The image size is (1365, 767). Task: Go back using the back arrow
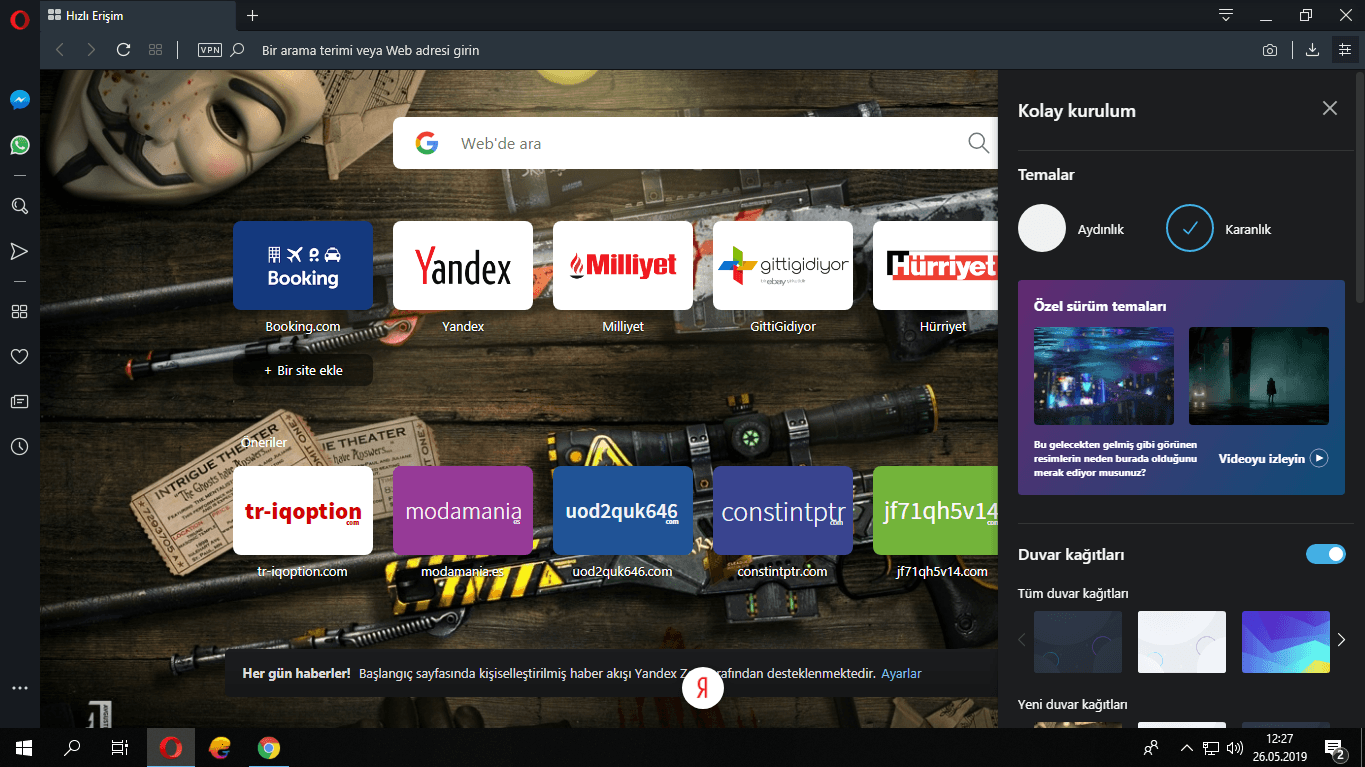59,49
